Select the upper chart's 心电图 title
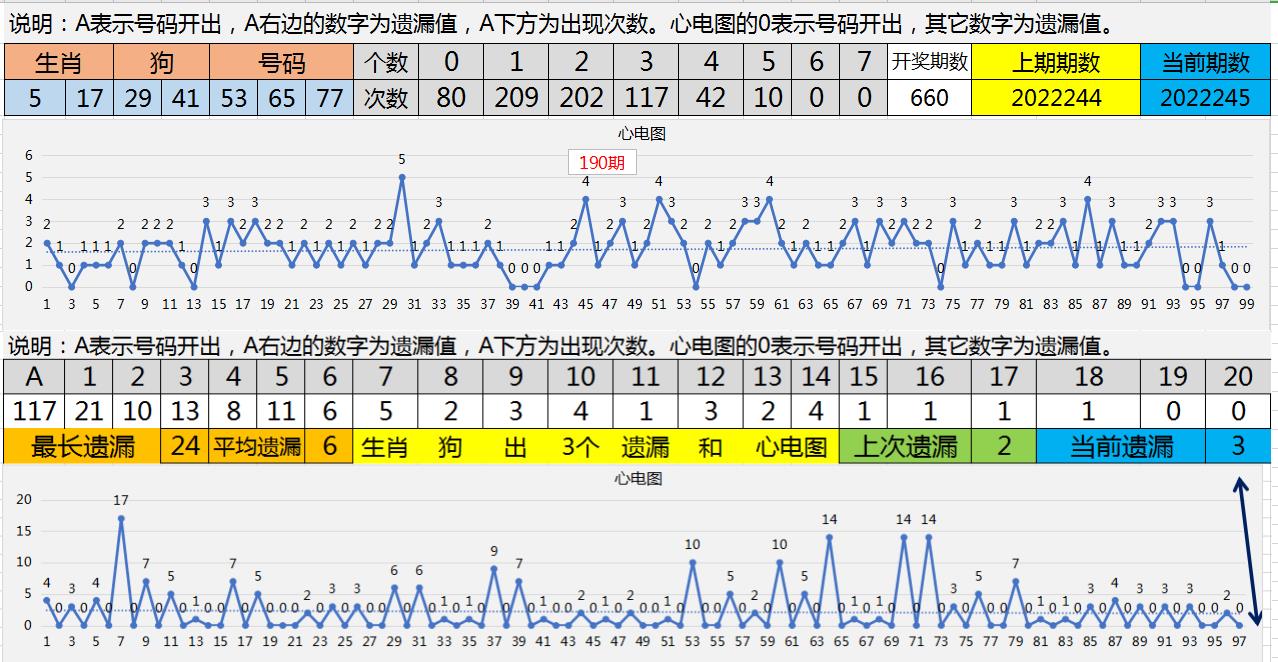The image size is (1278, 662). [x=641, y=134]
